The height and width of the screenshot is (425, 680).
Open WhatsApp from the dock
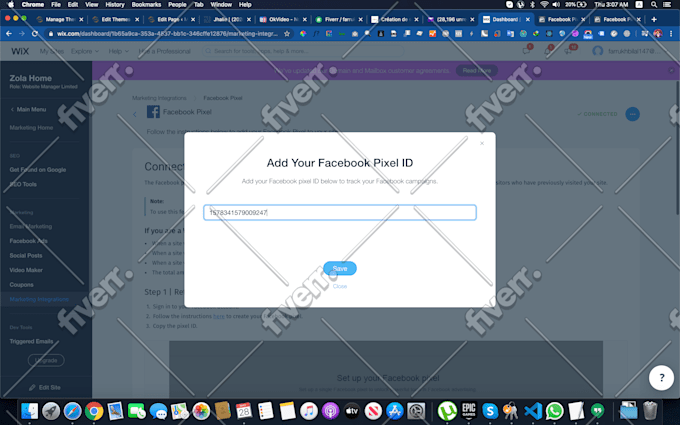[554, 411]
